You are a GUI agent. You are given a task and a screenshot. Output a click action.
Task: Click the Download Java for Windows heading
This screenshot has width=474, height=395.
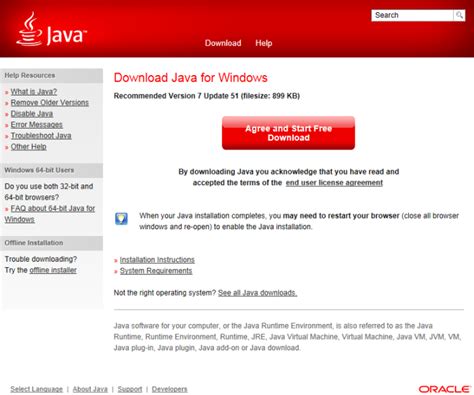191,78
